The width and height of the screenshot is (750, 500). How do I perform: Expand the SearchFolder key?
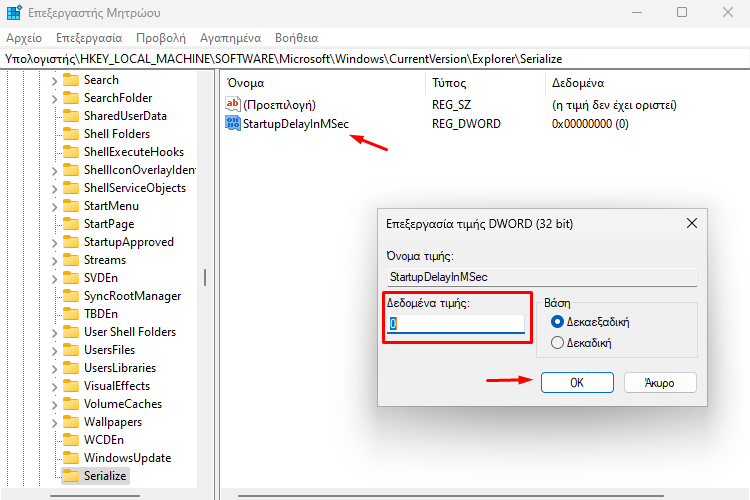55,99
